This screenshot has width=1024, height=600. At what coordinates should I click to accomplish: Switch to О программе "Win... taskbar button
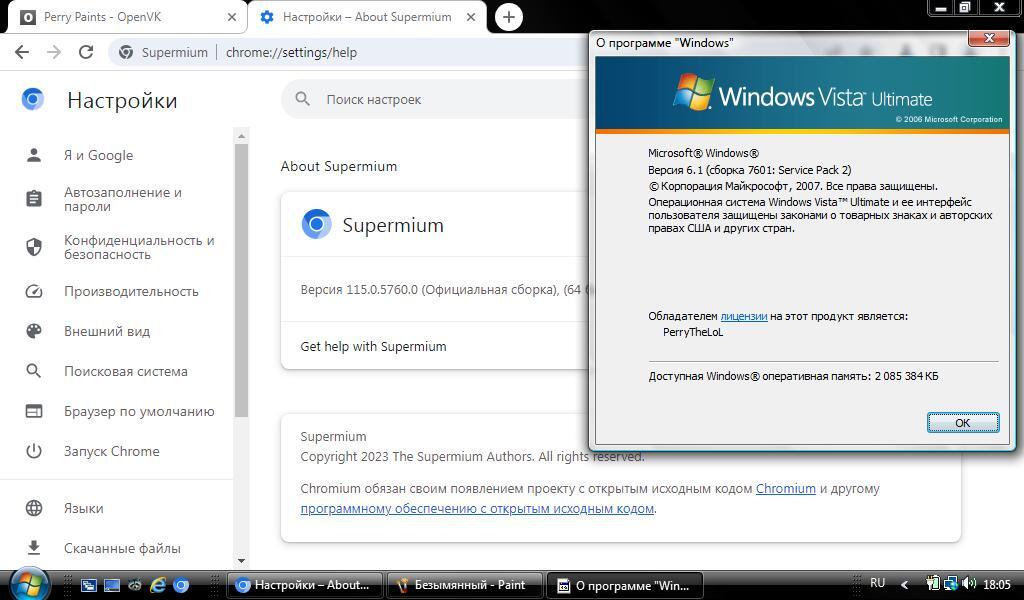pos(624,585)
